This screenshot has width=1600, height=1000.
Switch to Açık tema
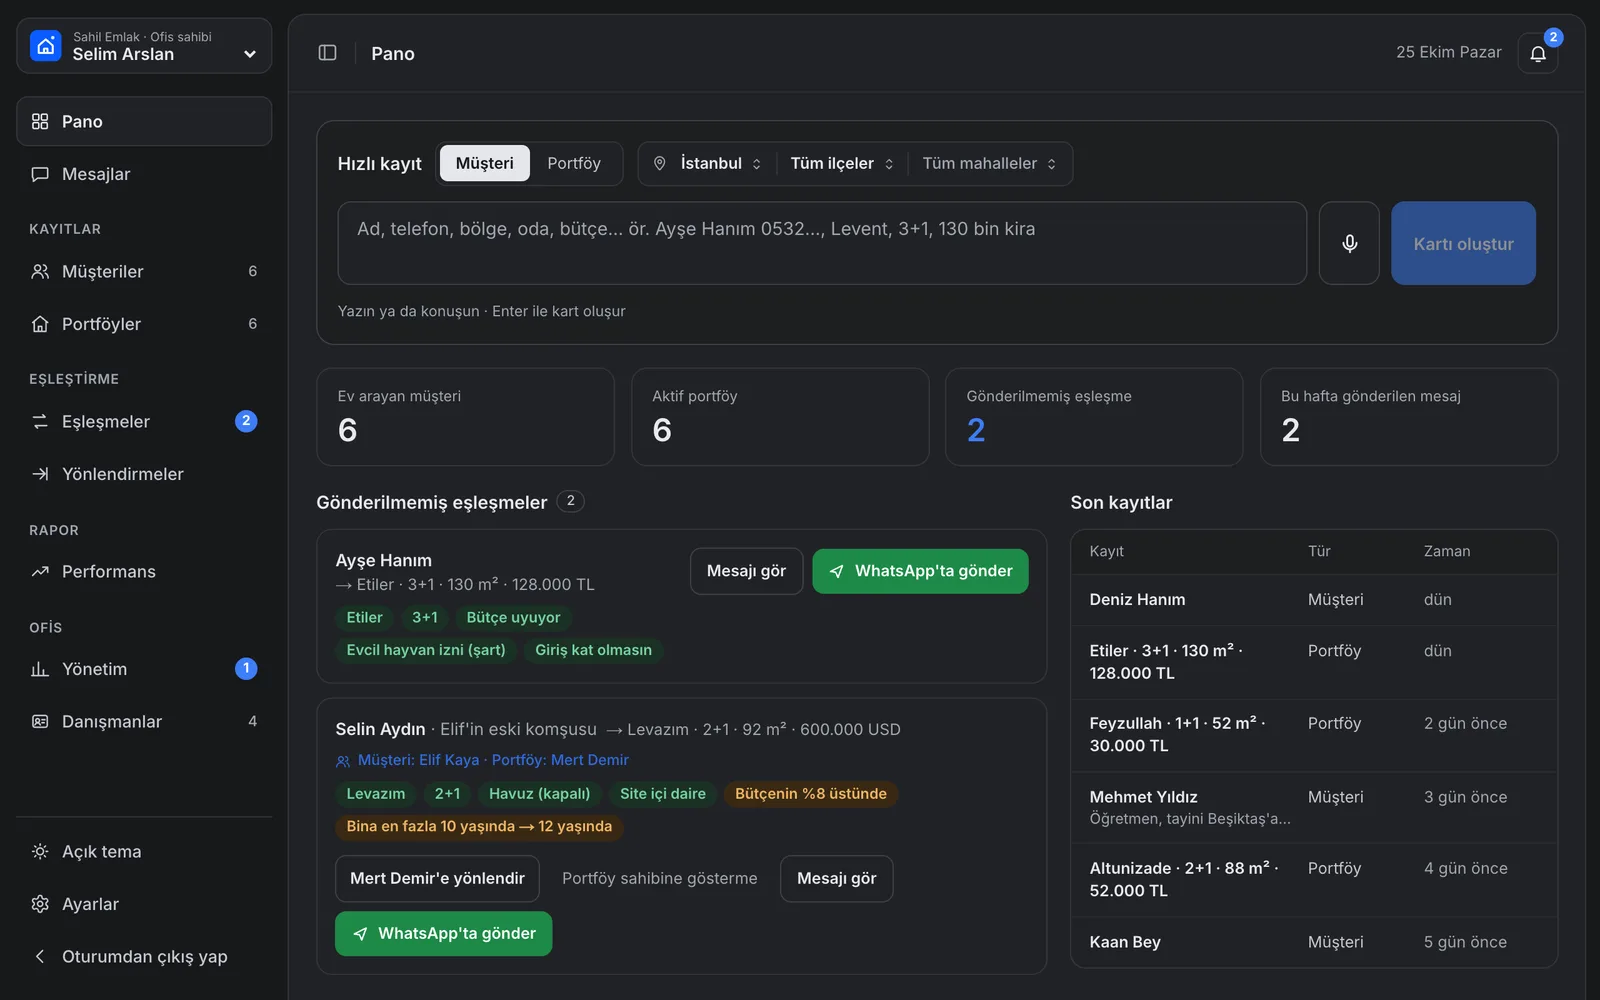point(144,851)
